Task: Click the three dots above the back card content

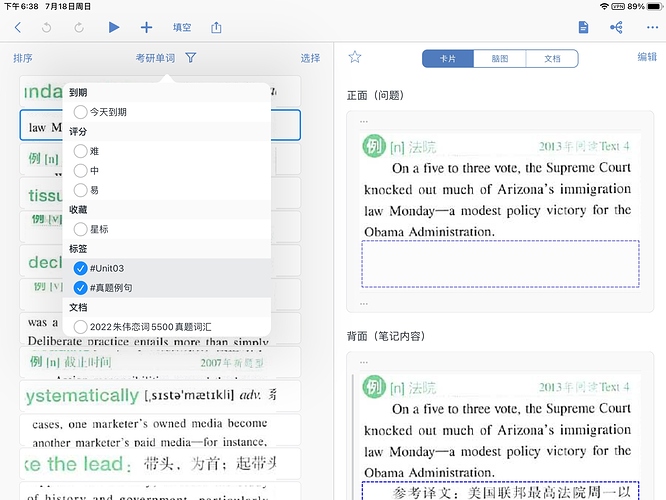Action: [x=364, y=362]
